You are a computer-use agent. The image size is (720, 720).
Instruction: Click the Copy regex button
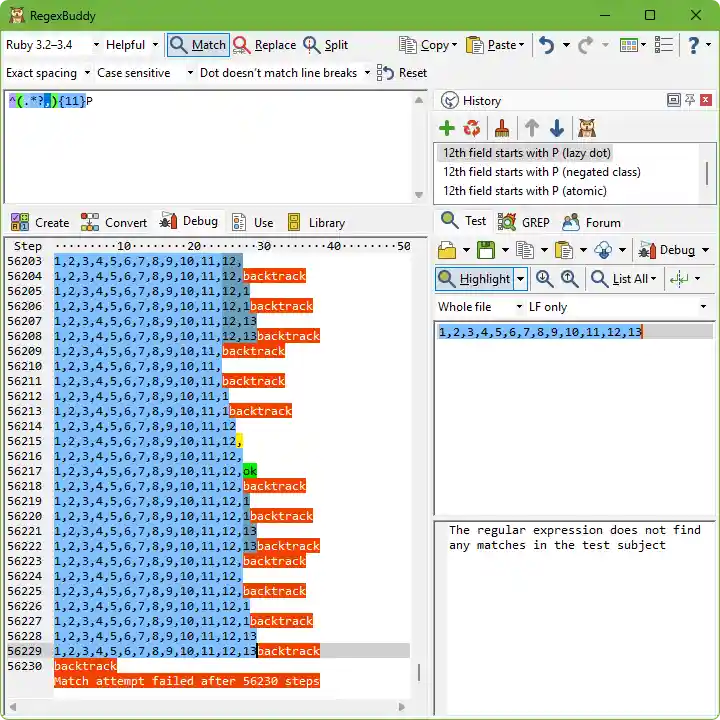coord(423,45)
